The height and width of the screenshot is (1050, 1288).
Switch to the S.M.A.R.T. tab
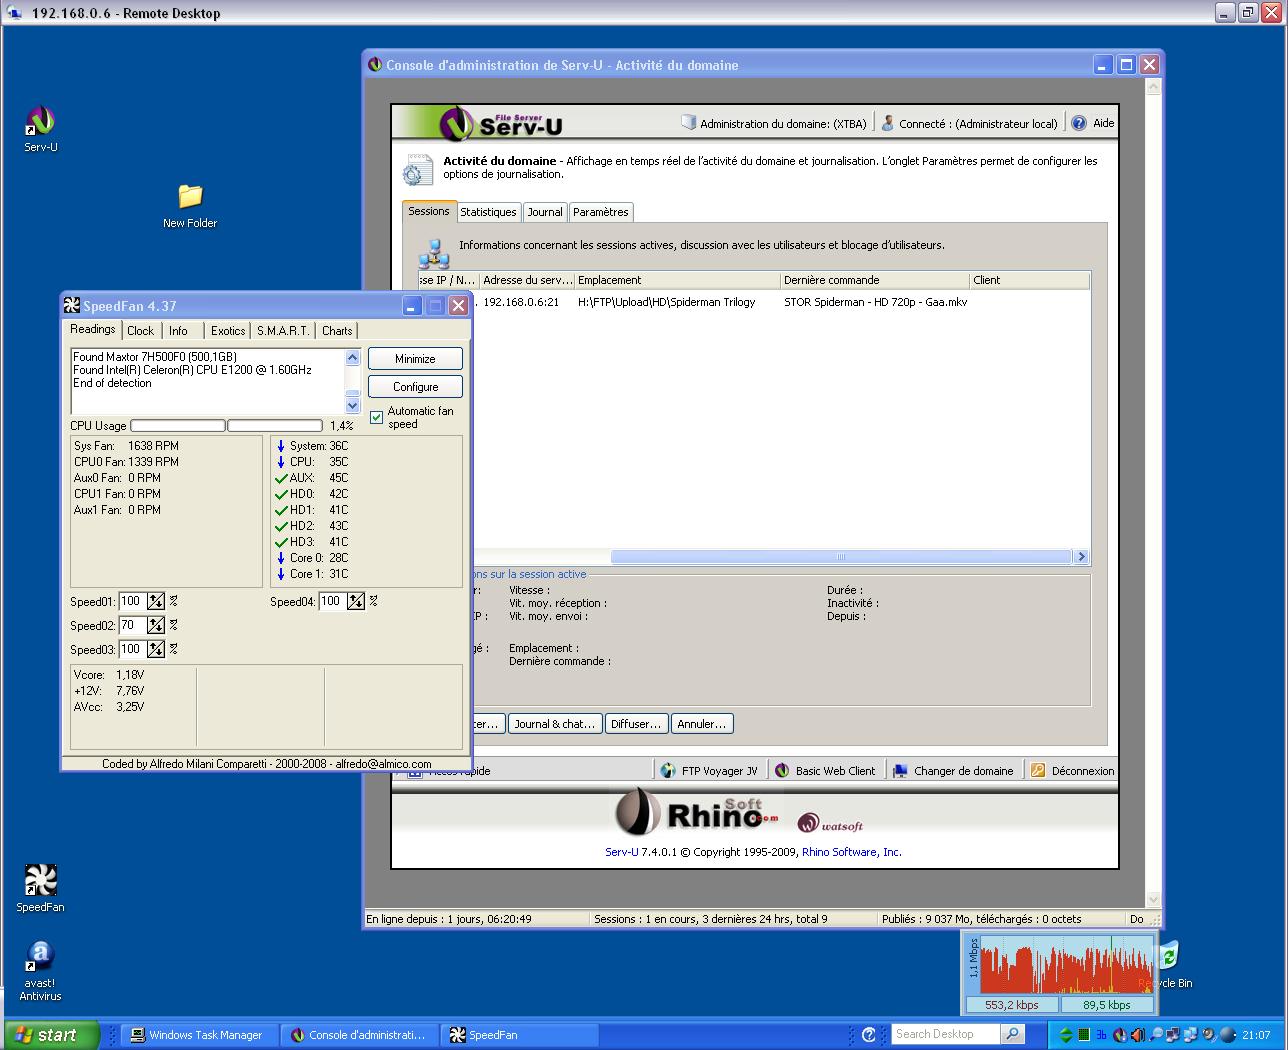(x=283, y=331)
